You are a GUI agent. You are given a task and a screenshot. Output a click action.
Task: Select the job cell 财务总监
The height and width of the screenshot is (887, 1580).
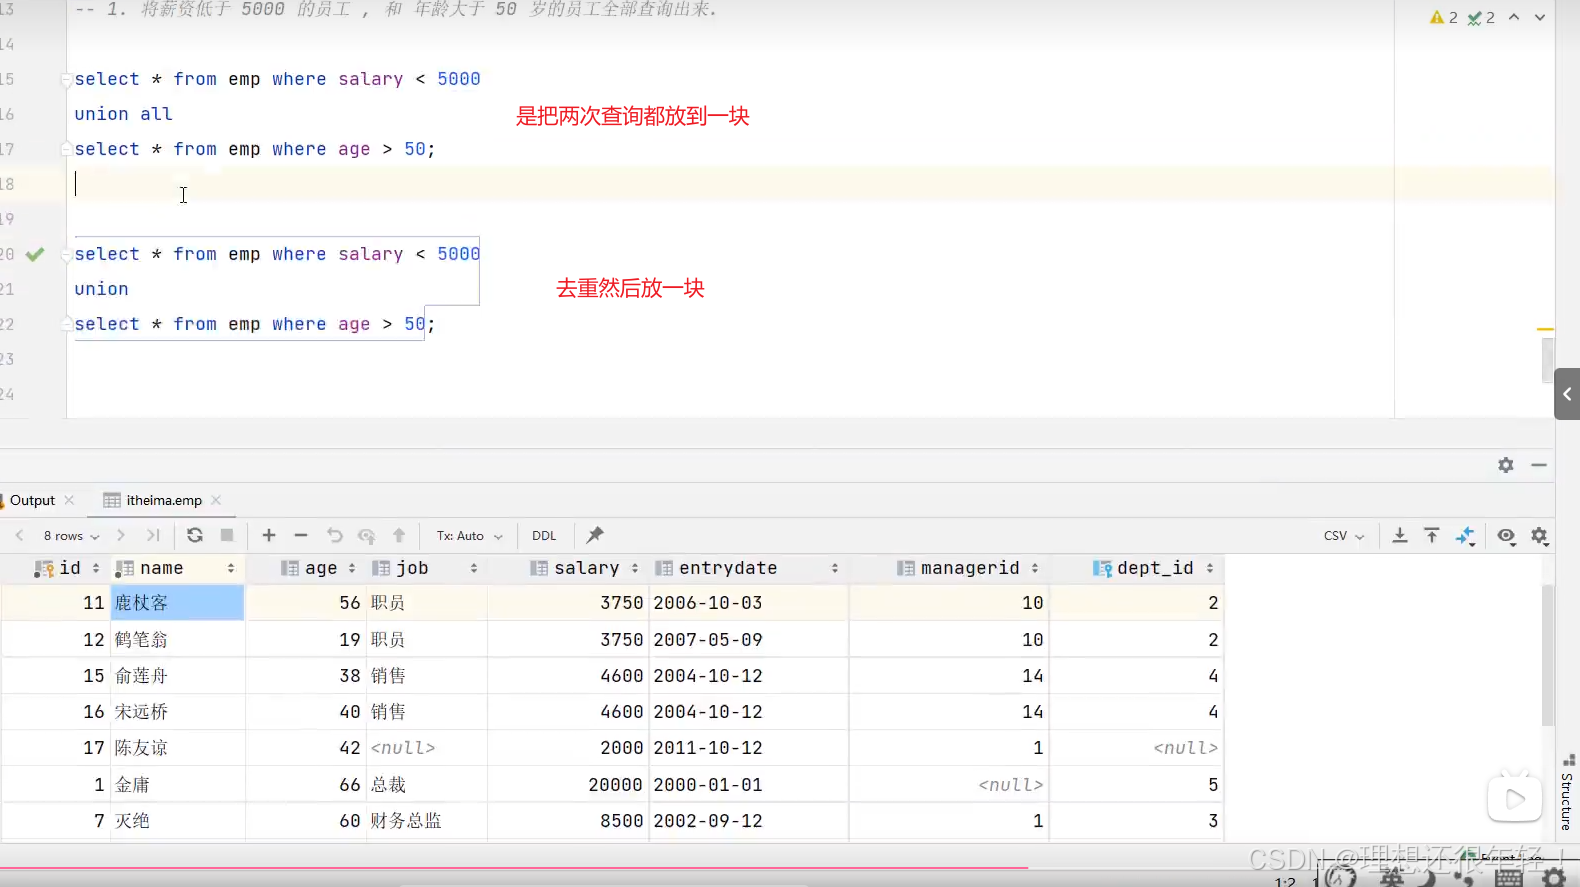point(427,821)
